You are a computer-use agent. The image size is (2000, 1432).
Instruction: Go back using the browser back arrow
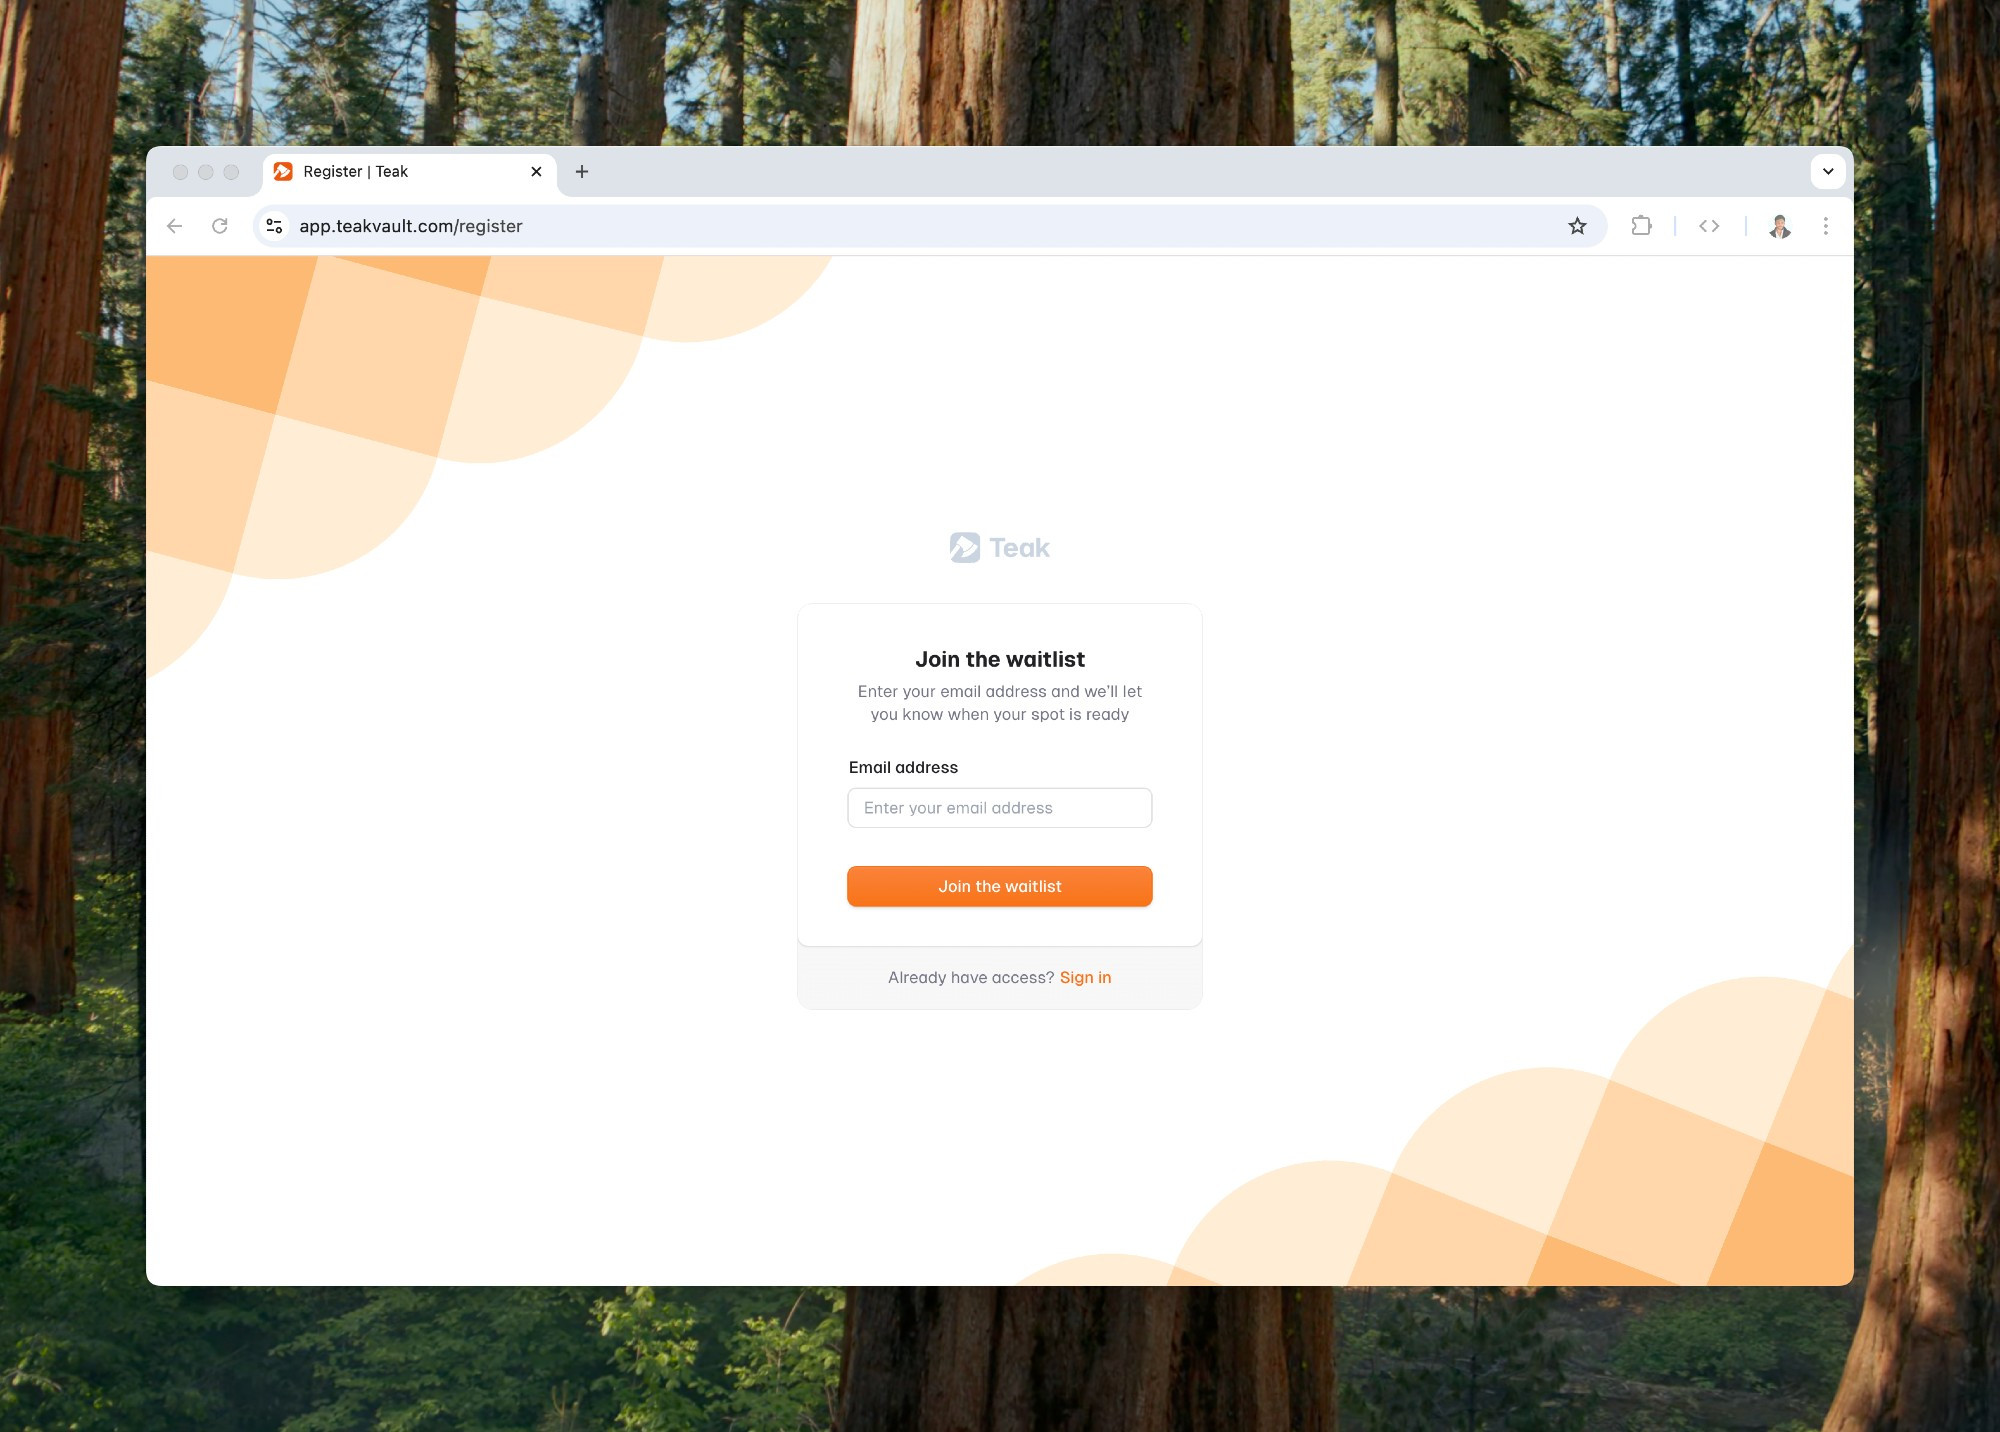coord(175,226)
